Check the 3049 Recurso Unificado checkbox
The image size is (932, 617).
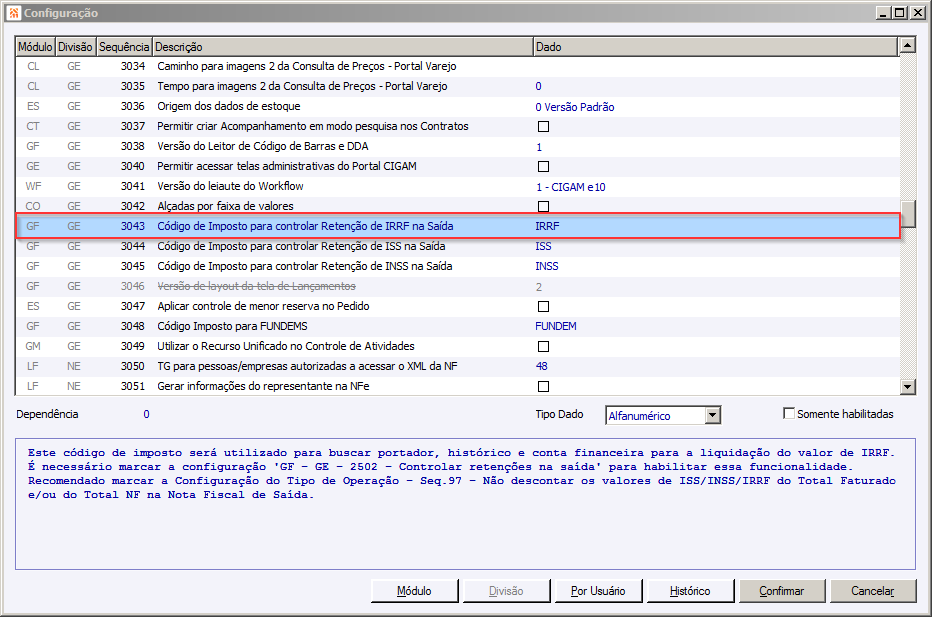tap(543, 347)
